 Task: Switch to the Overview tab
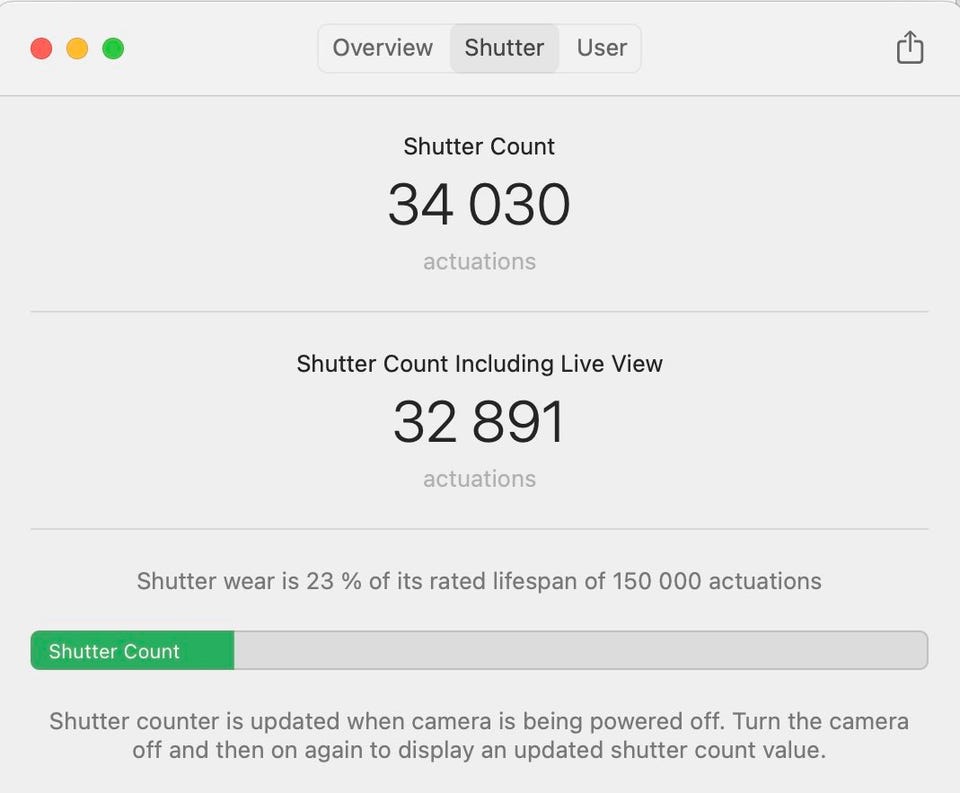click(x=383, y=48)
